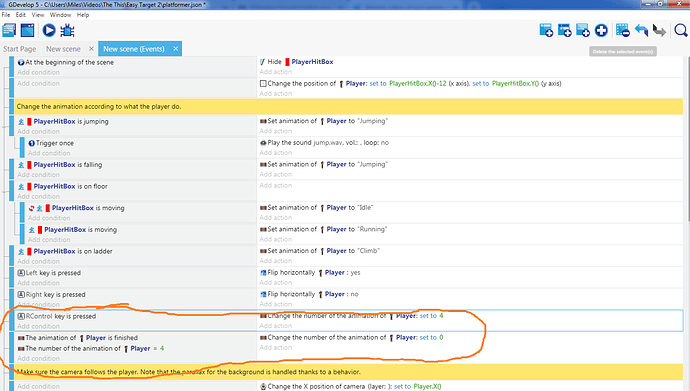The height and width of the screenshot is (391, 690).
Task: Open the File menu
Action: pyautogui.click(x=6, y=15)
